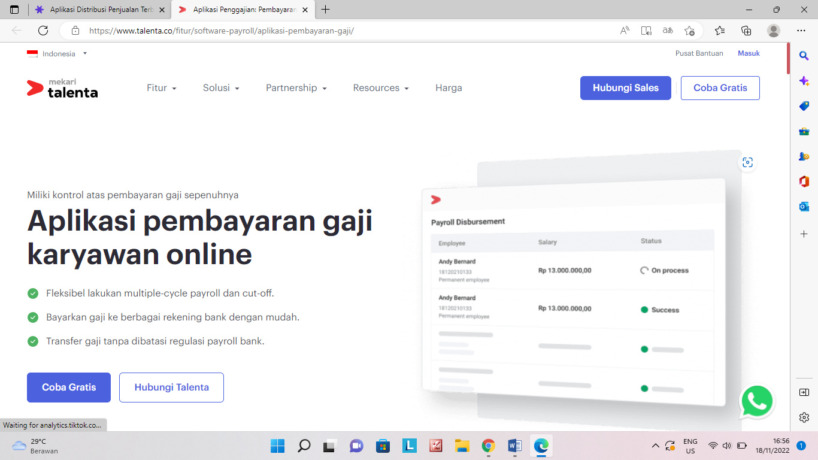Click the page vertical scrollbar thumb
Screen dimensions: 818x460
(x=788, y=58)
